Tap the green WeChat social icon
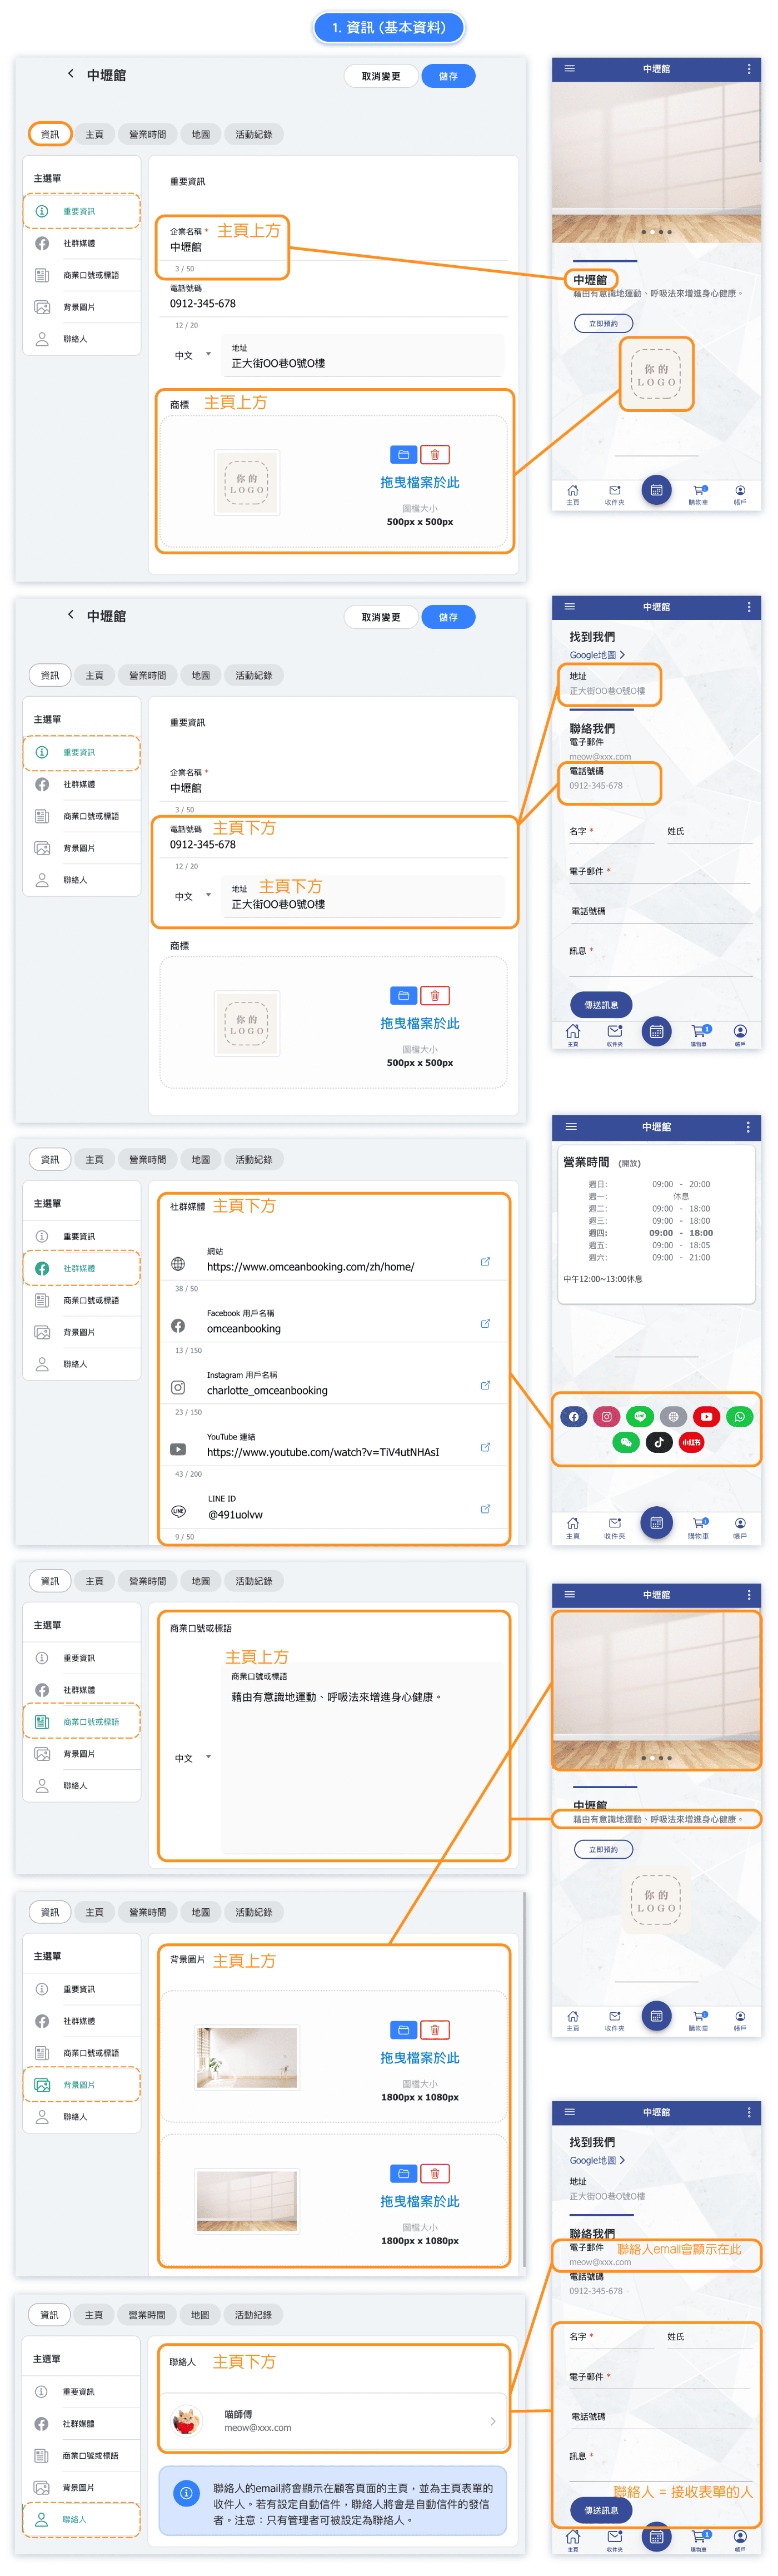778x2576 pixels. coord(625,1442)
